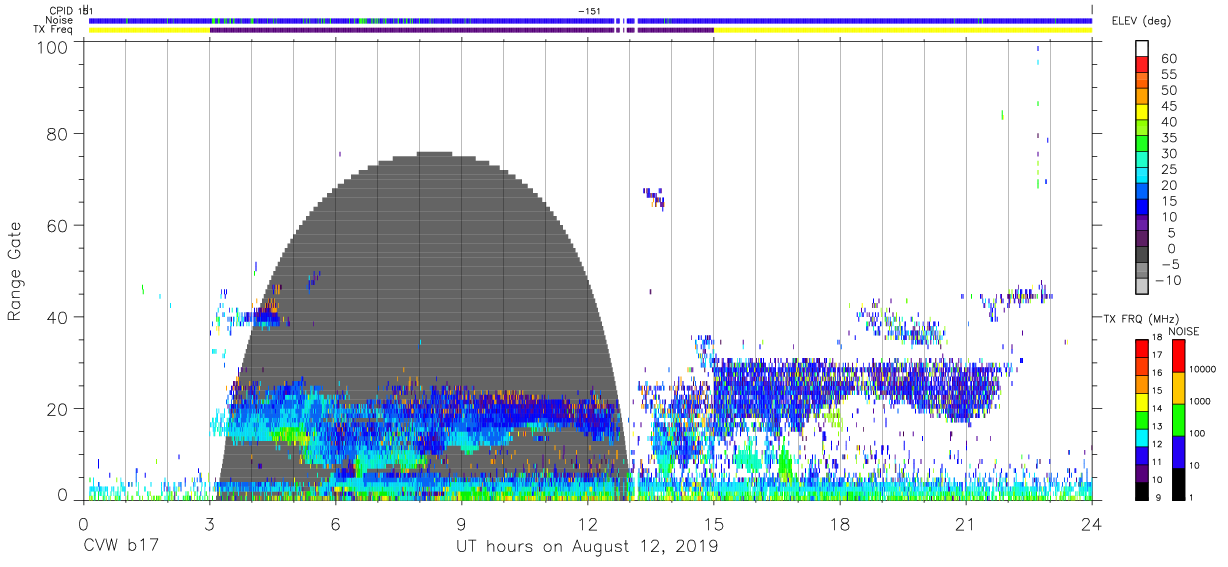Select y-axis Range Gate tick '20'
This screenshot has height=567, width=1228.
[x=58, y=409]
